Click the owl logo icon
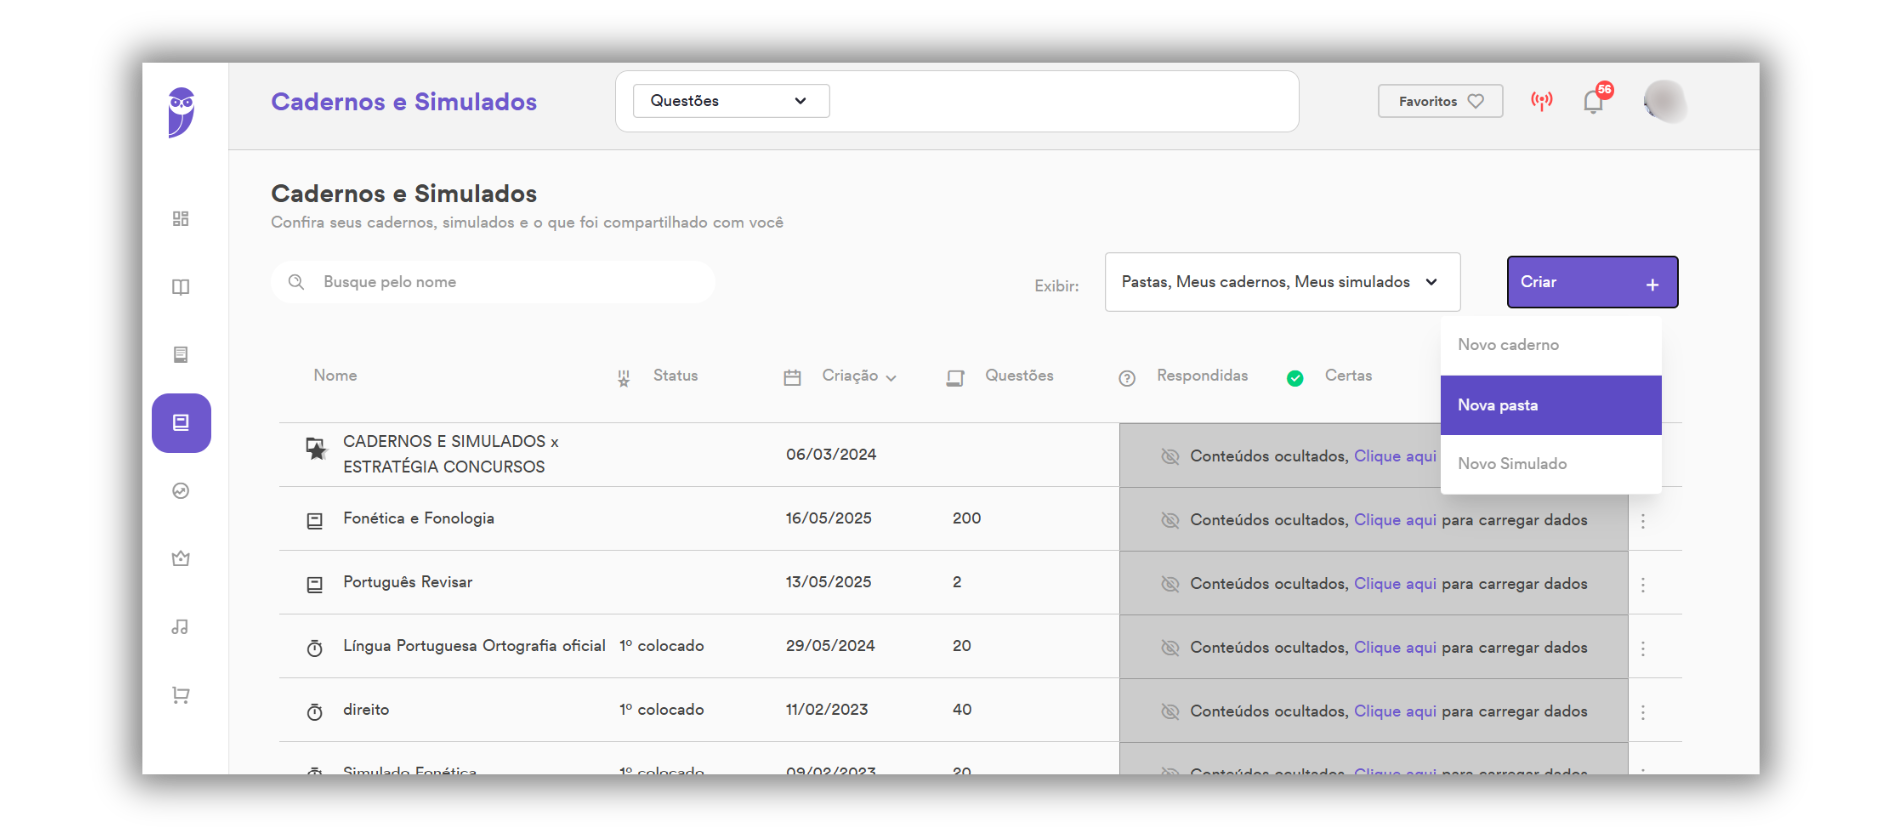 pos(181,111)
